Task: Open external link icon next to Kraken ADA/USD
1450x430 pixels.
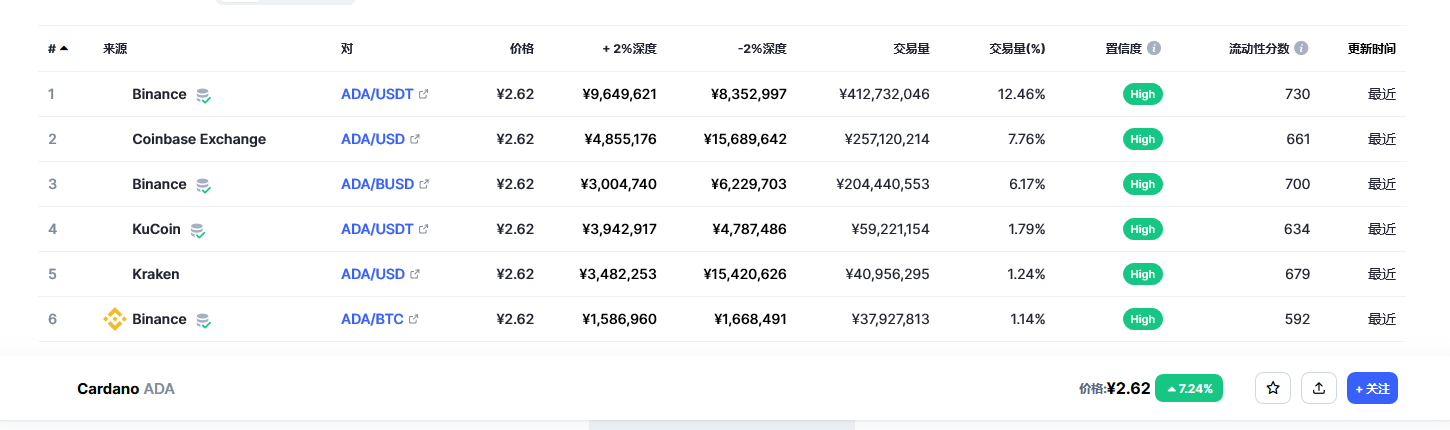Action: (x=415, y=274)
